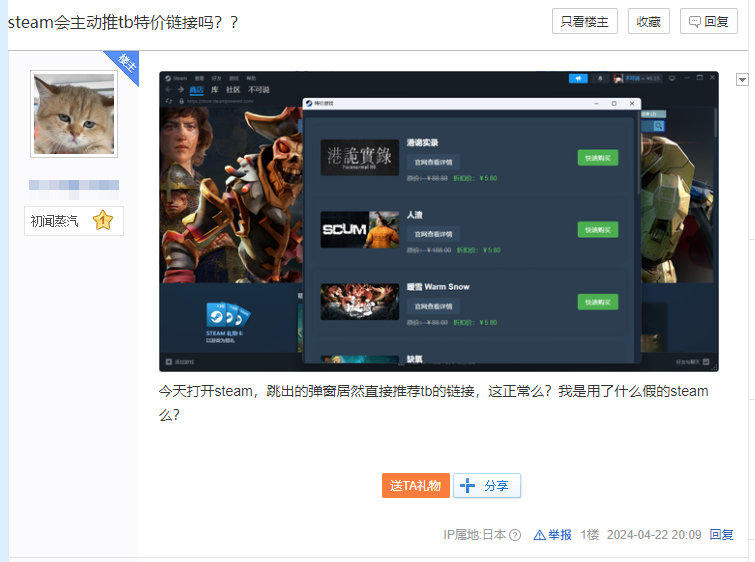This screenshot has height=562, width=755.
Task: Click the 初闻蒸汽 level badge
Action: tap(74, 221)
